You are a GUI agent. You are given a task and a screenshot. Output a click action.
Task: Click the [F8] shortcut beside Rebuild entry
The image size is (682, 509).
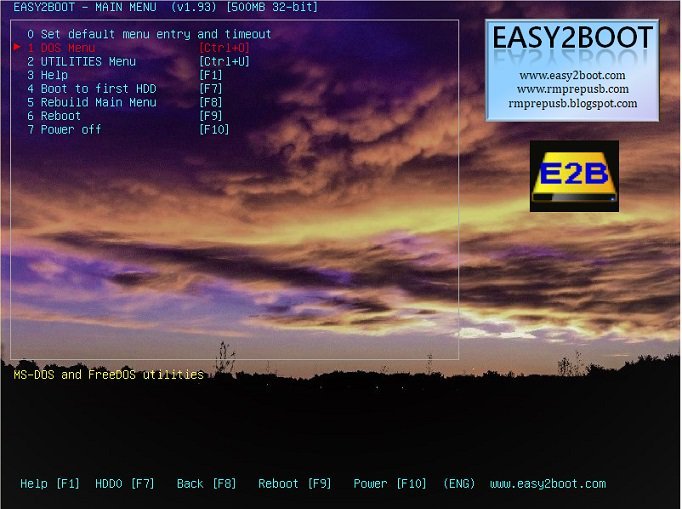point(211,102)
